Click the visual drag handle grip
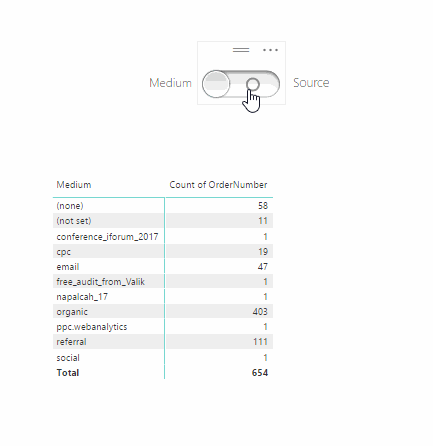Screen dimensions: 433x446 [241, 50]
